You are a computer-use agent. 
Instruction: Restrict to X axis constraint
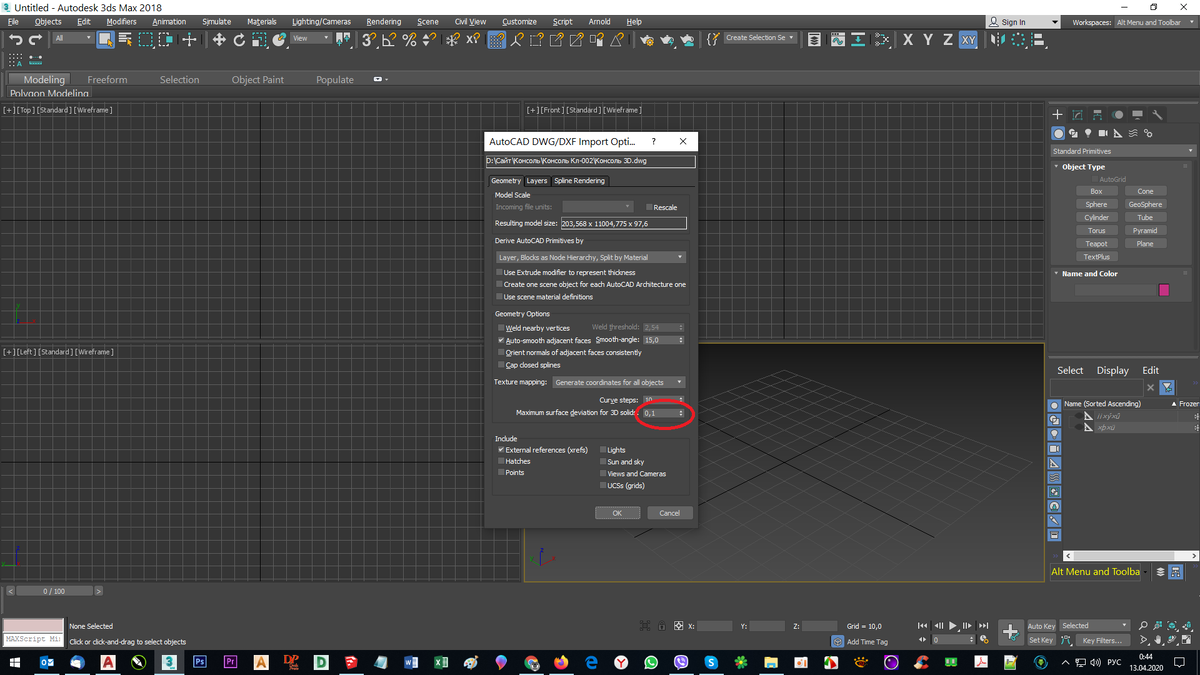click(908, 40)
